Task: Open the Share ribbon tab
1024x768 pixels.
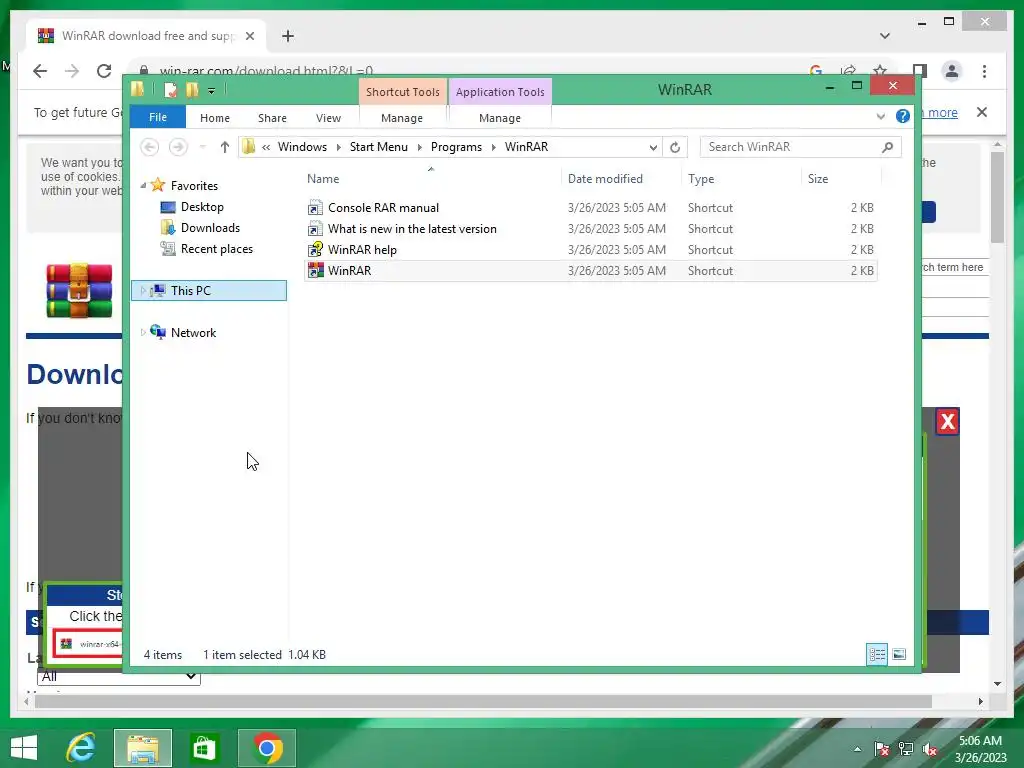Action: tap(272, 118)
